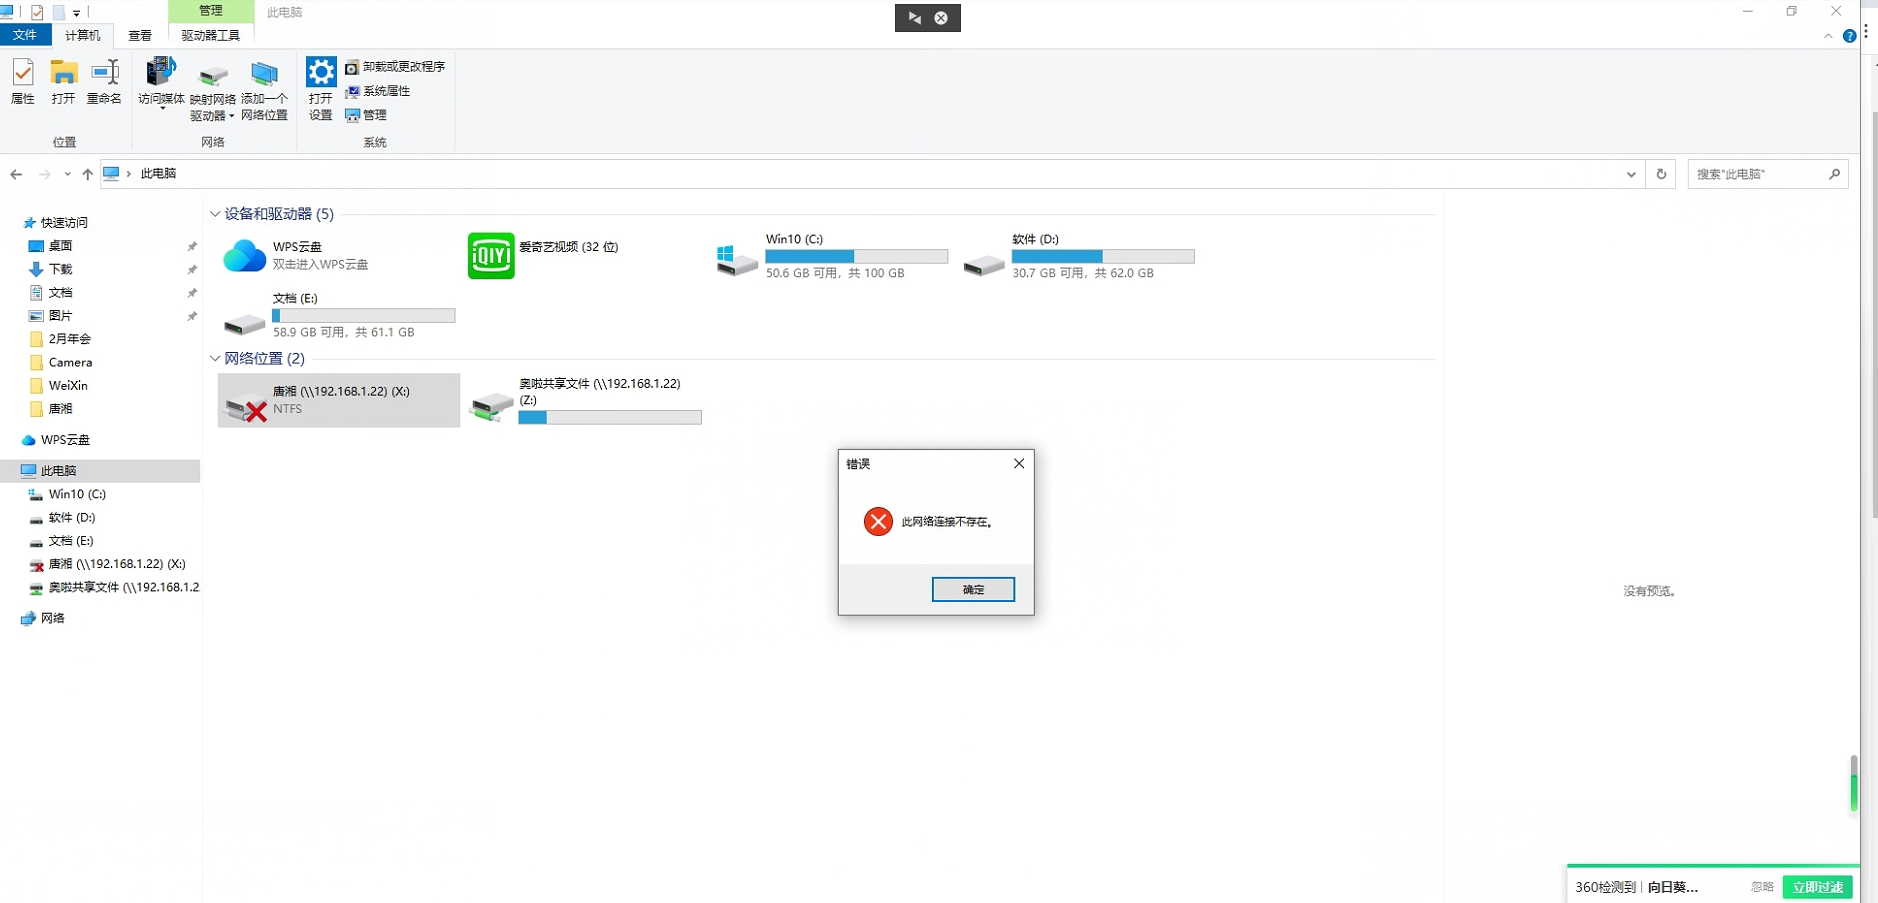Collapse the 设备和驱动器 group
The image size is (1878, 903).
[x=215, y=214]
